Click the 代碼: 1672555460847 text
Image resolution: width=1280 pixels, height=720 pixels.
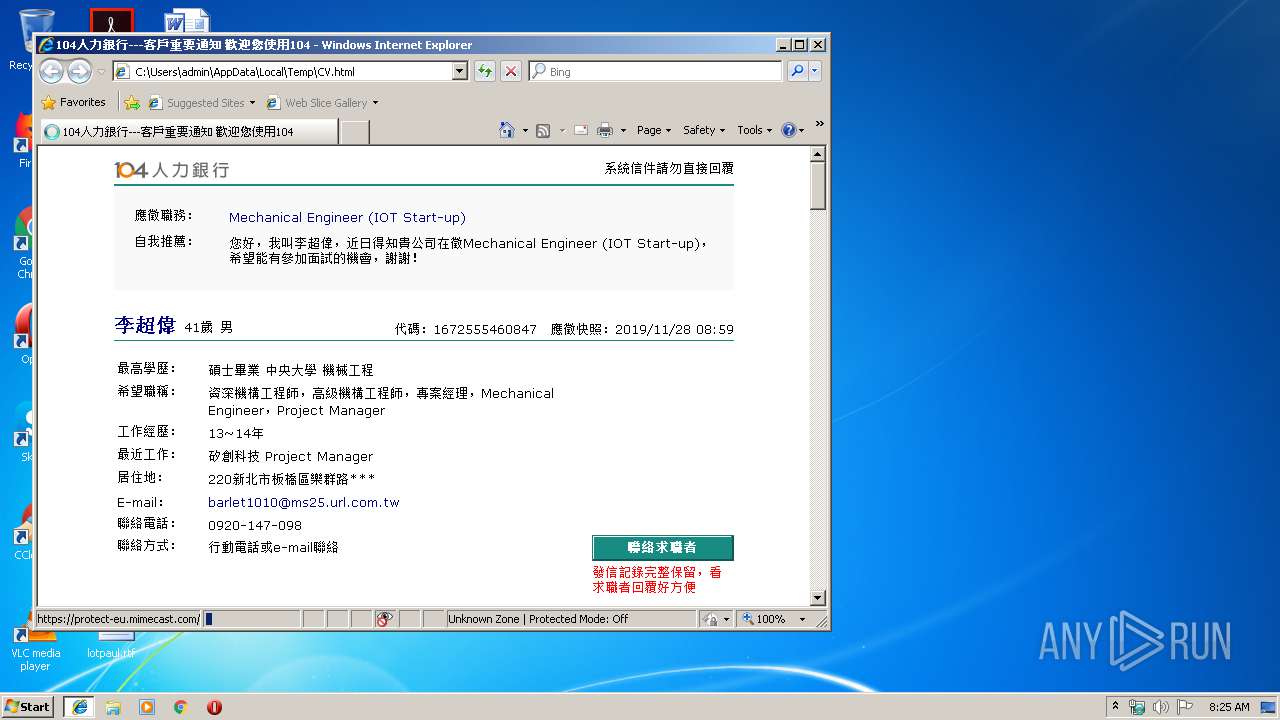466,329
